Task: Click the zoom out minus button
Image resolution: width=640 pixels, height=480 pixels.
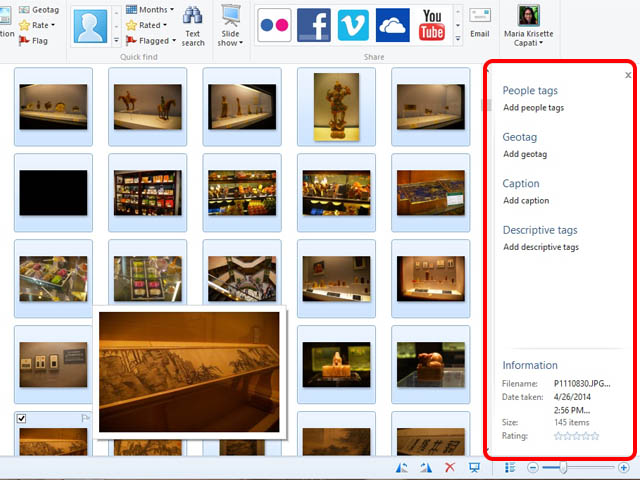Action: [532, 468]
